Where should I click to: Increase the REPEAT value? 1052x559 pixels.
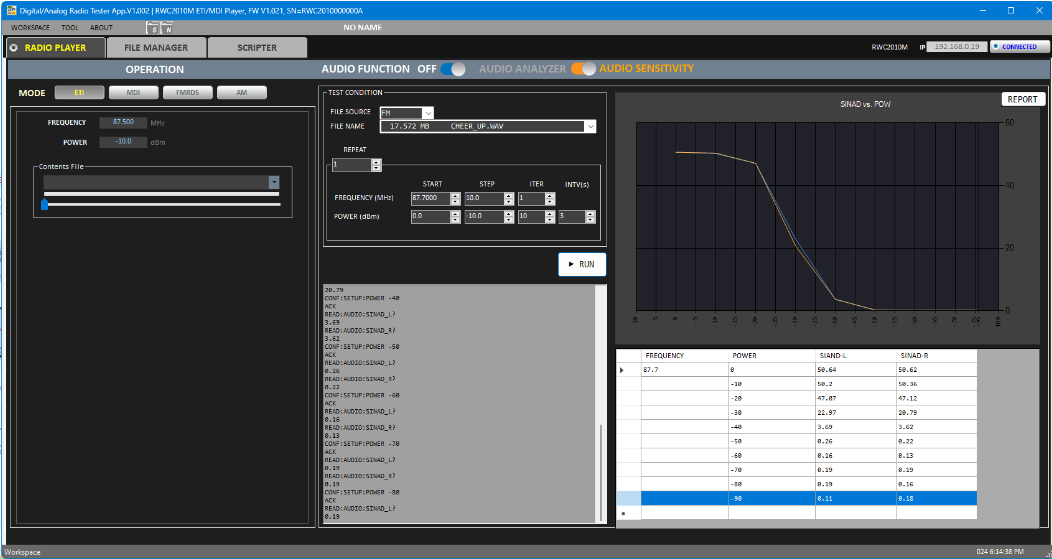pos(376,162)
